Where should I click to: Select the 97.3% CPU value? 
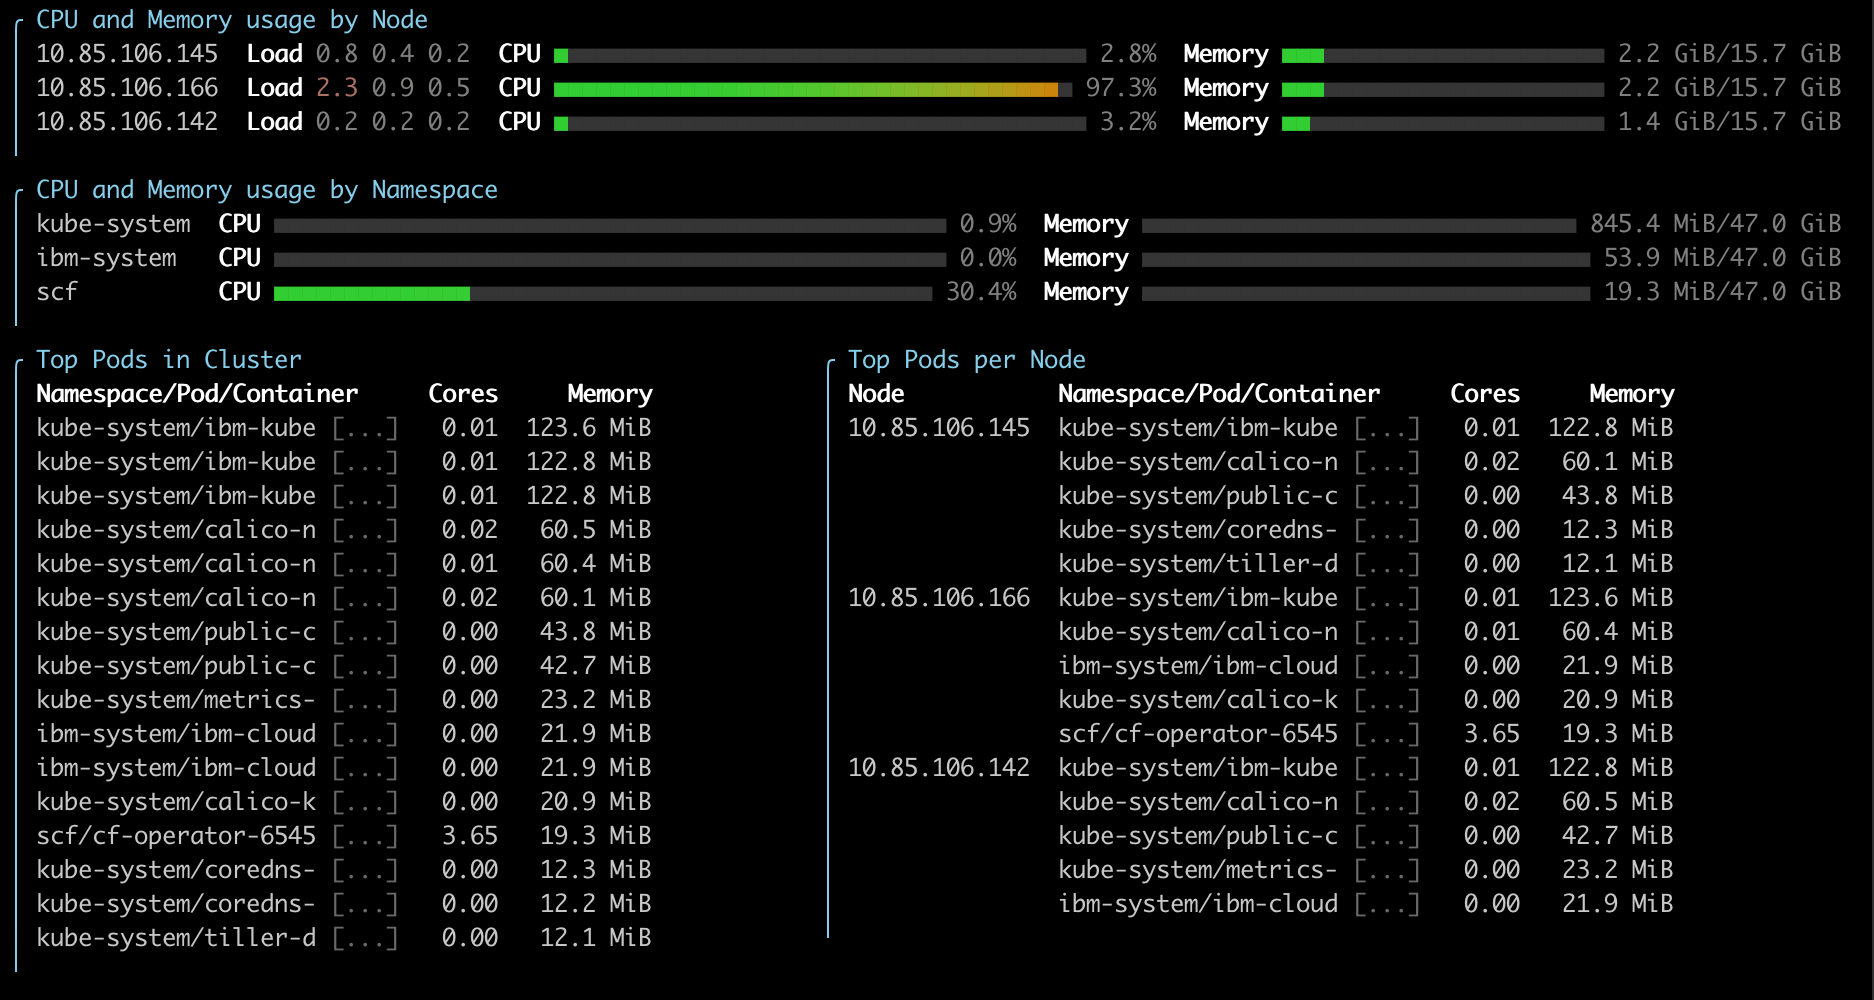click(1121, 88)
